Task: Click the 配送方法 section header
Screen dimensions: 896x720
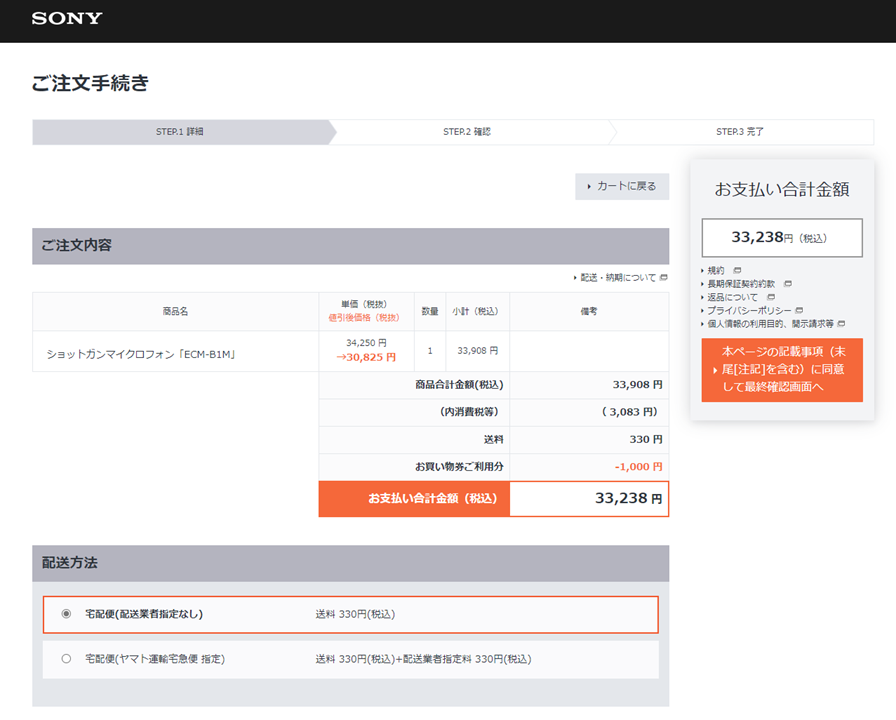Action: pos(351,563)
